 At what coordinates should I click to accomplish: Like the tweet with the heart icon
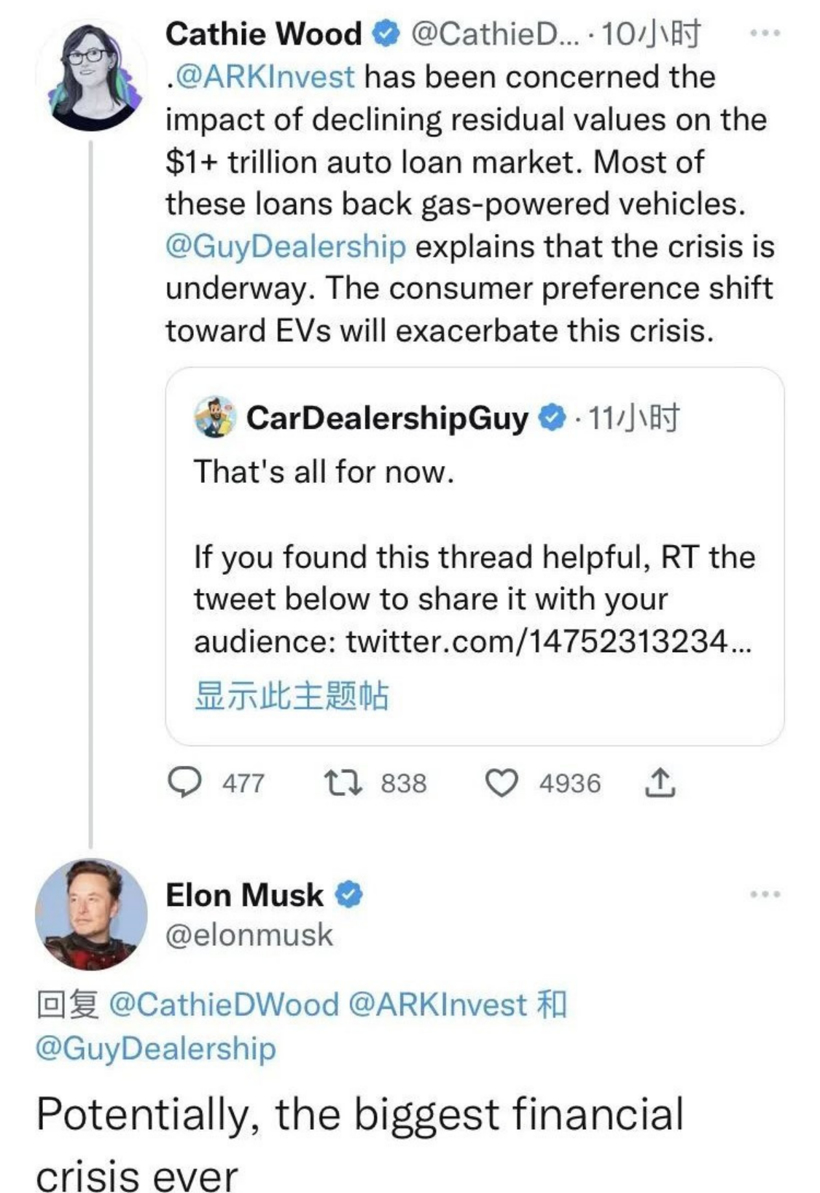click(x=501, y=783)
